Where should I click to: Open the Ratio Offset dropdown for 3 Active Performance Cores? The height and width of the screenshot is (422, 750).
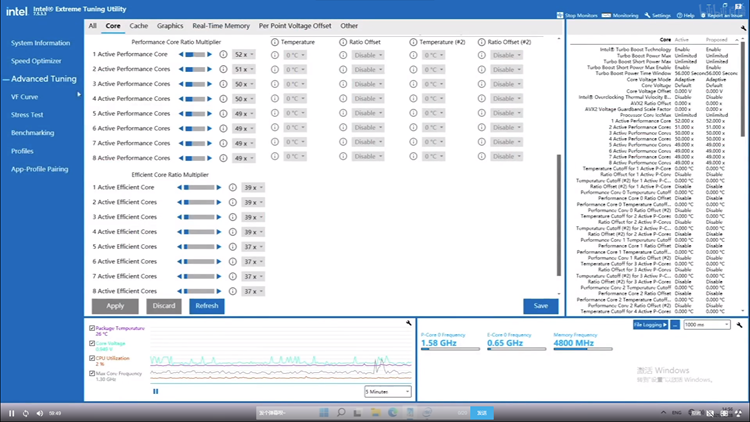pyautogui.click(x=368, y=84)
